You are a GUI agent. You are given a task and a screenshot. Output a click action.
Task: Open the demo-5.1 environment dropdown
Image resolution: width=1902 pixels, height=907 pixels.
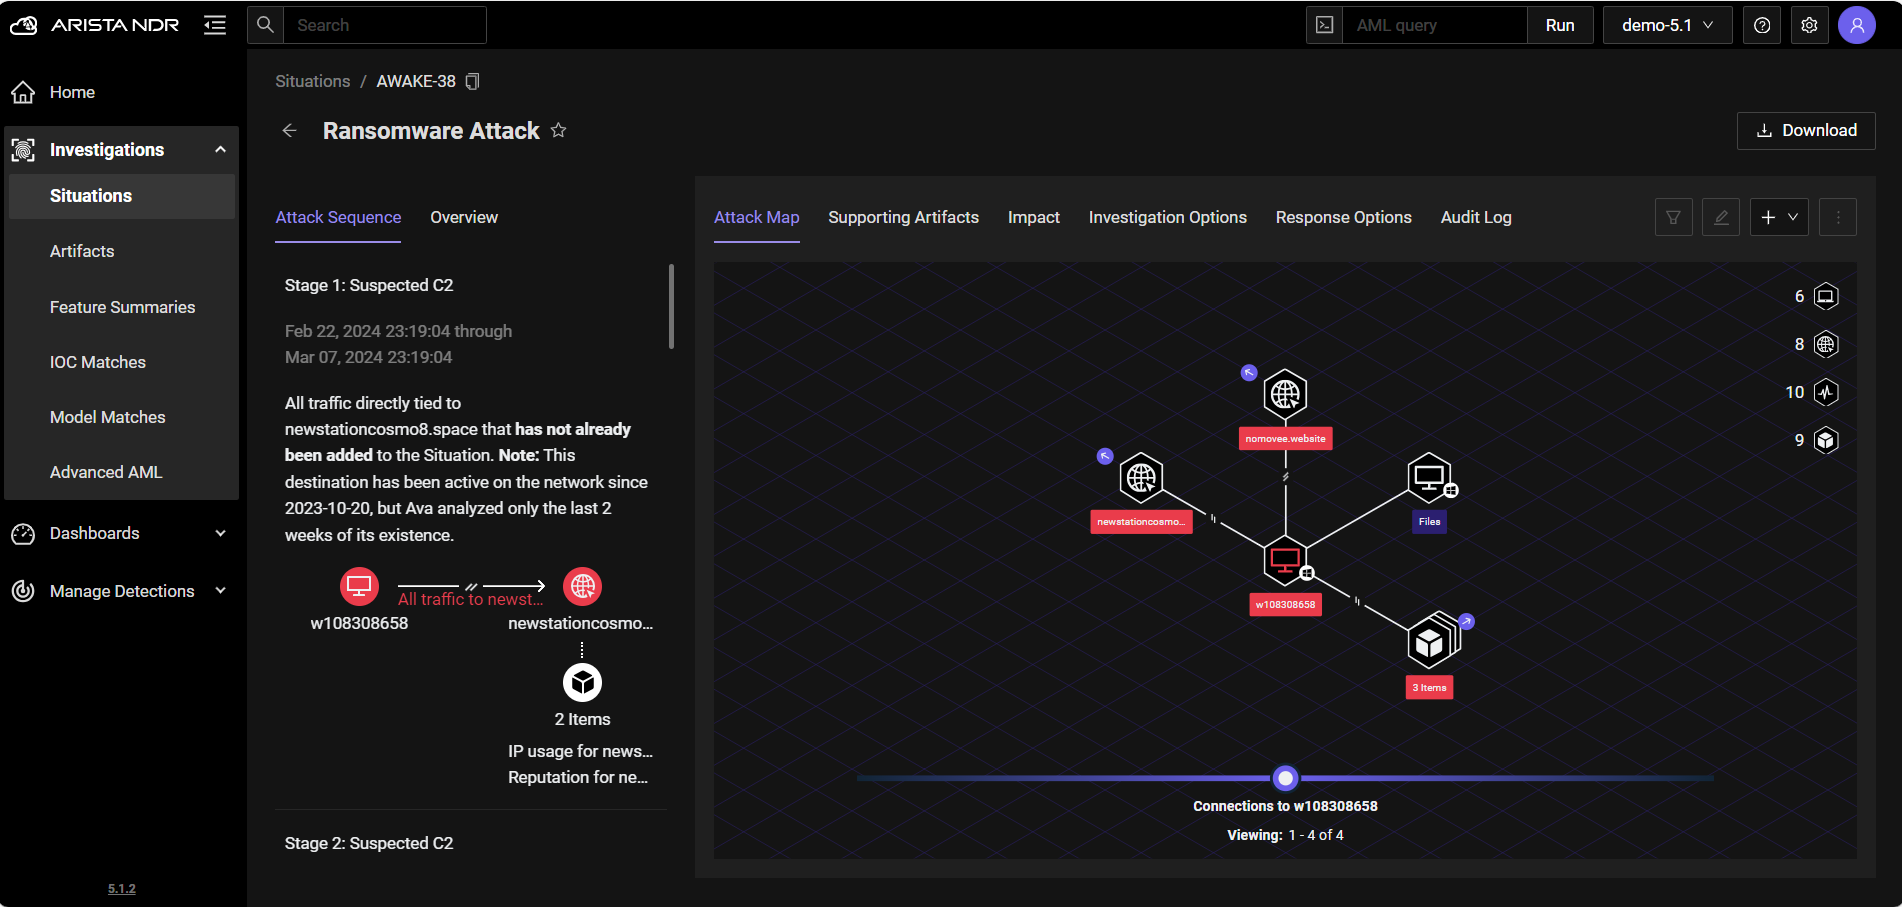1667,25
